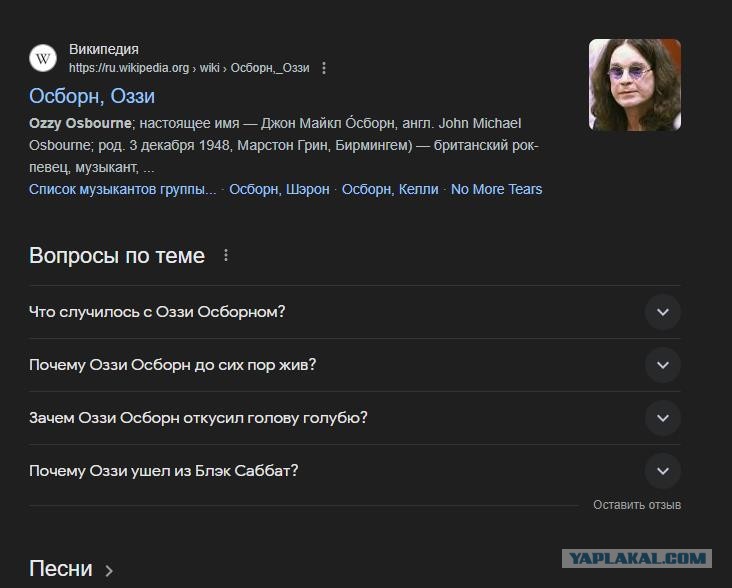Expand Что случилось с Оззи Осборном chevron
Viewport: 732px width, 588px height.
[x=662, y=312]
